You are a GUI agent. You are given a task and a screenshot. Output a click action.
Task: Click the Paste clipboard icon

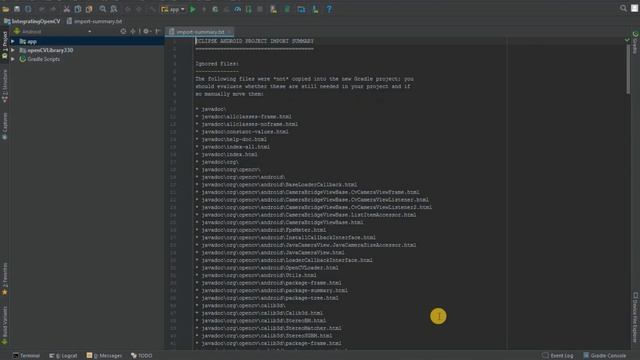click(x=89, y=9)
